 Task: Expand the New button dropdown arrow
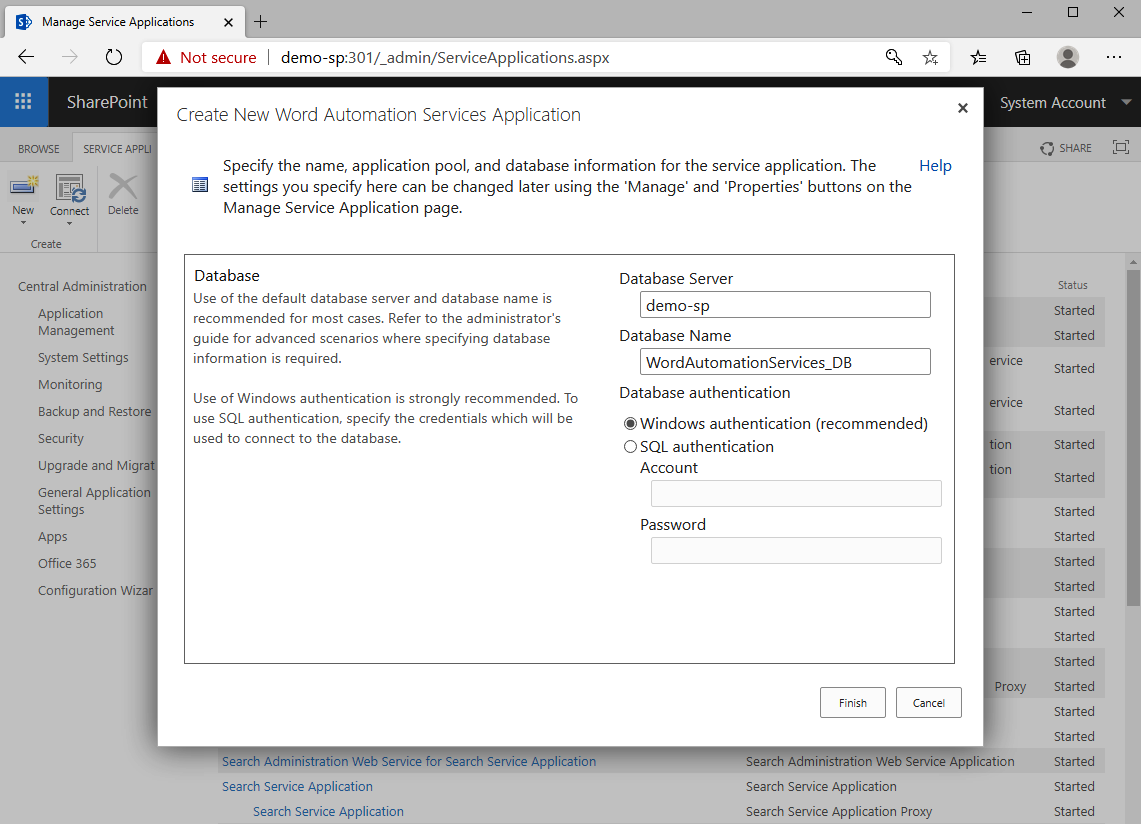(23, 223)
